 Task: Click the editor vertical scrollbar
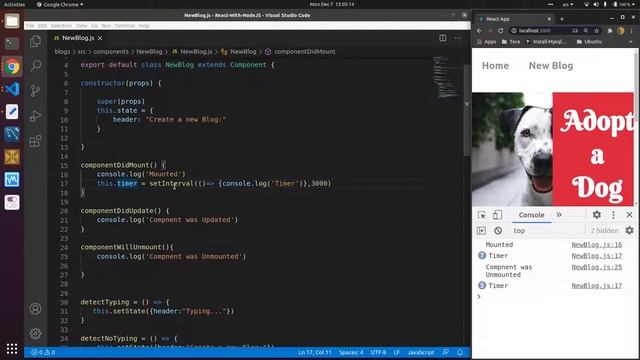[467, 110]
